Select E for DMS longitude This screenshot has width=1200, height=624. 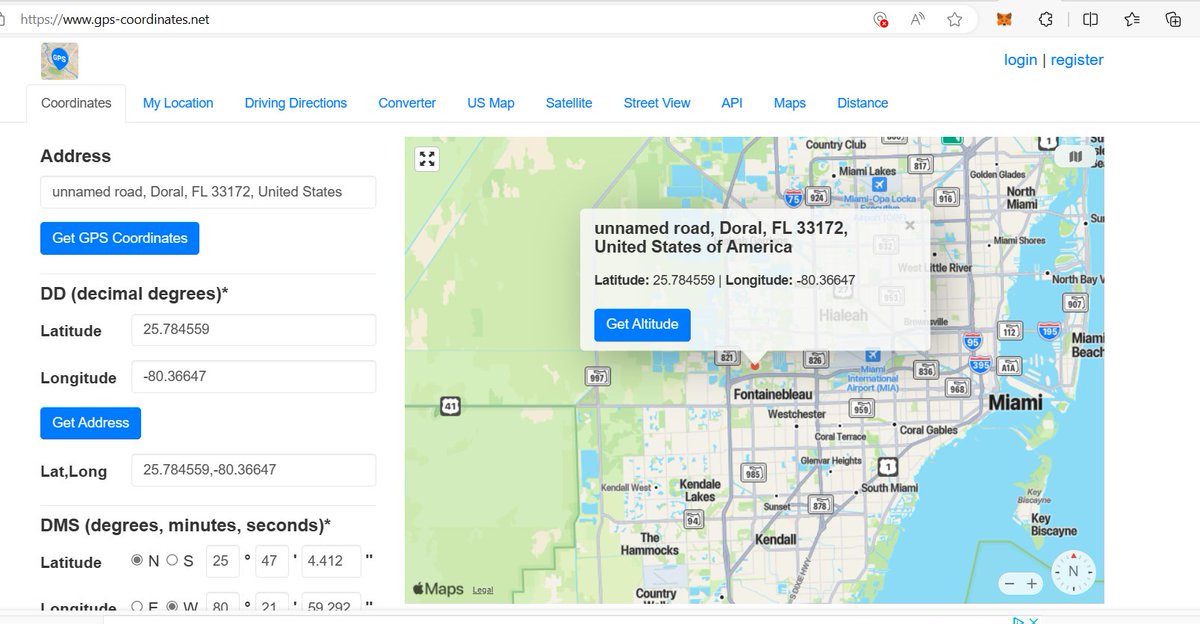point(137,607)
